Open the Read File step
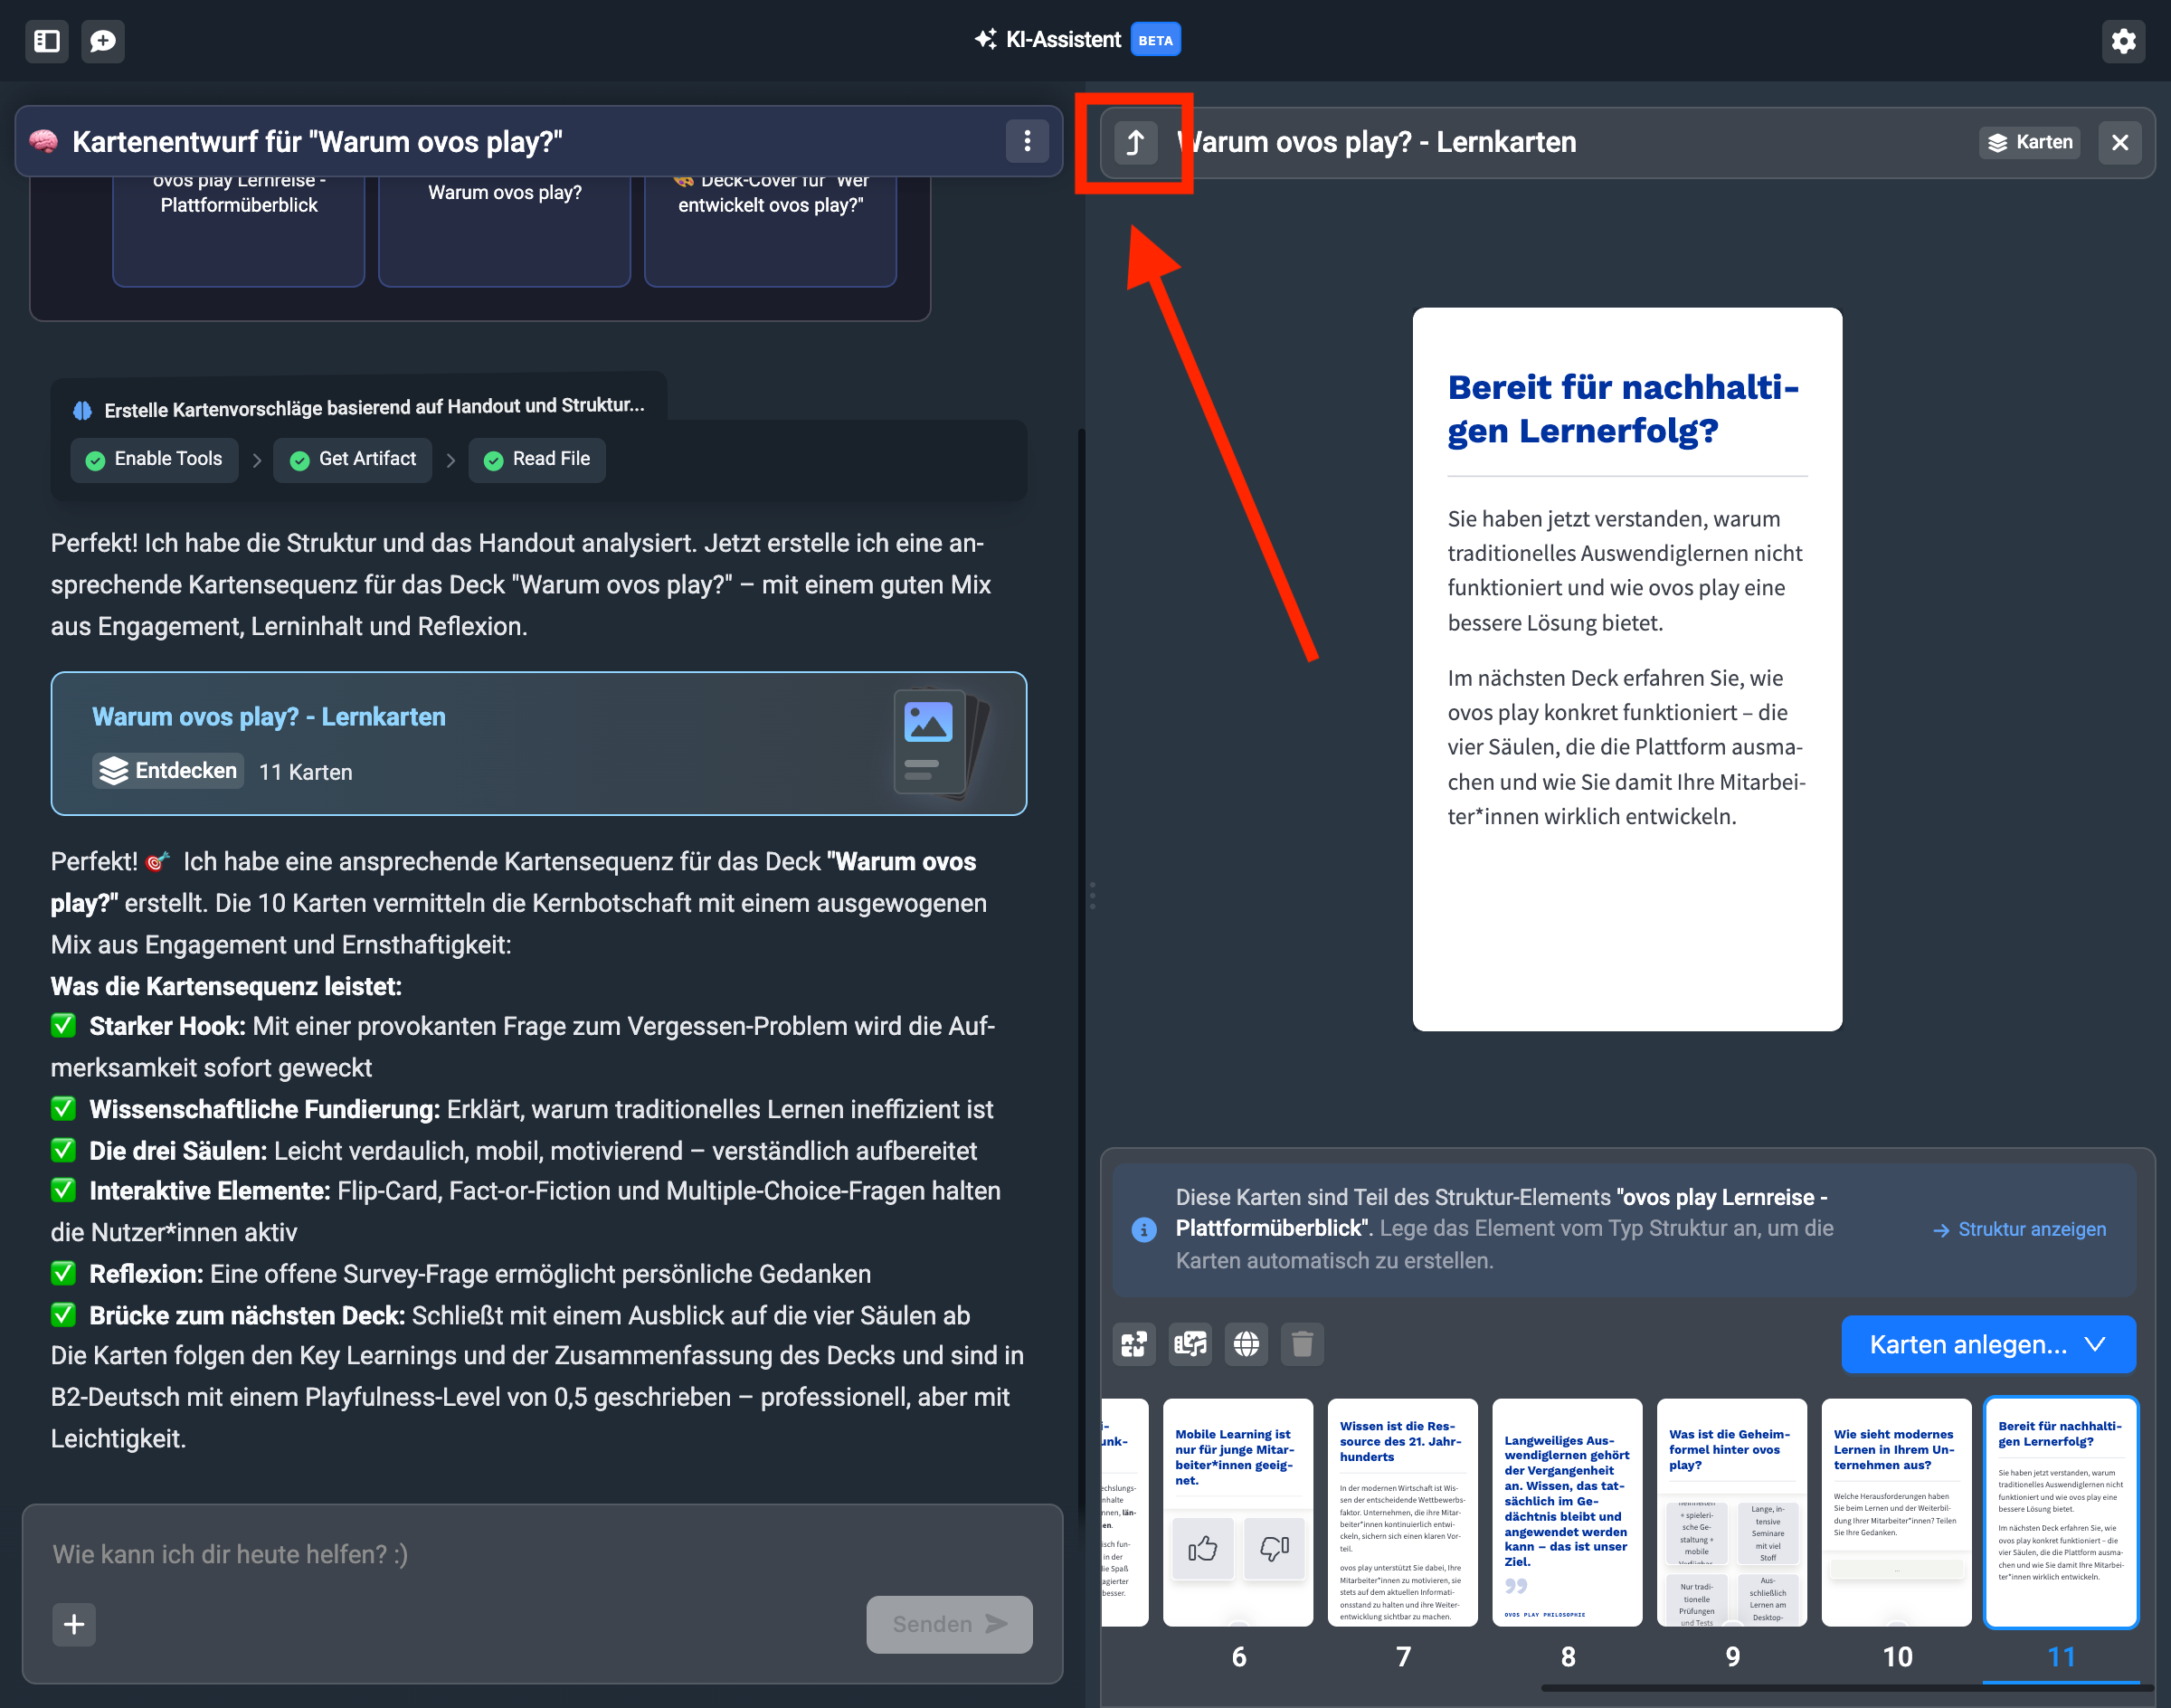The width and height of the screenshot is (2171, 1708). tap(538, 459)
